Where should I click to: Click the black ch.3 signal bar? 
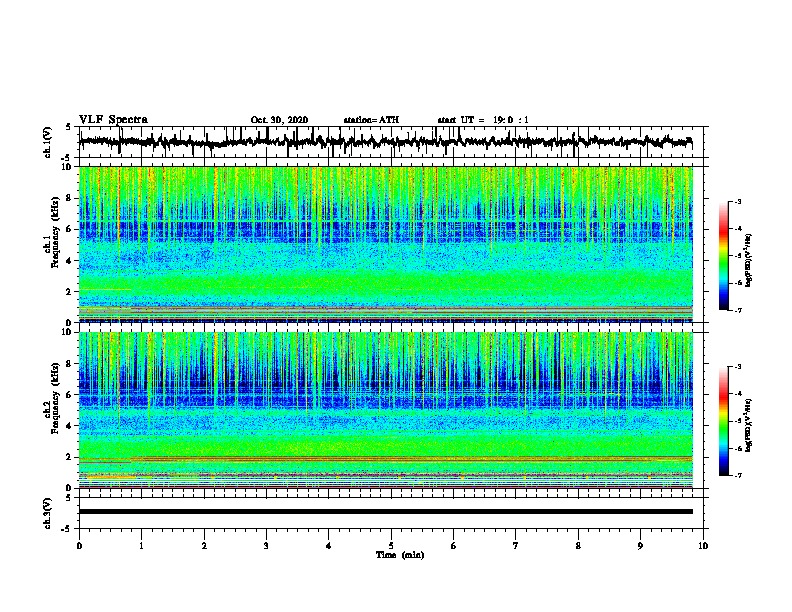coord(386,512)
